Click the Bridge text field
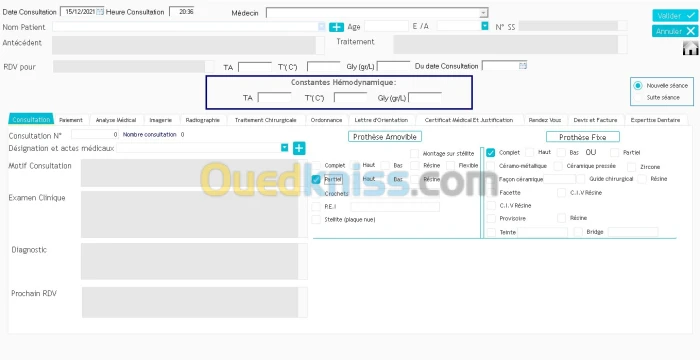Screen dimensions: 700x360 (x=633, y=232)
